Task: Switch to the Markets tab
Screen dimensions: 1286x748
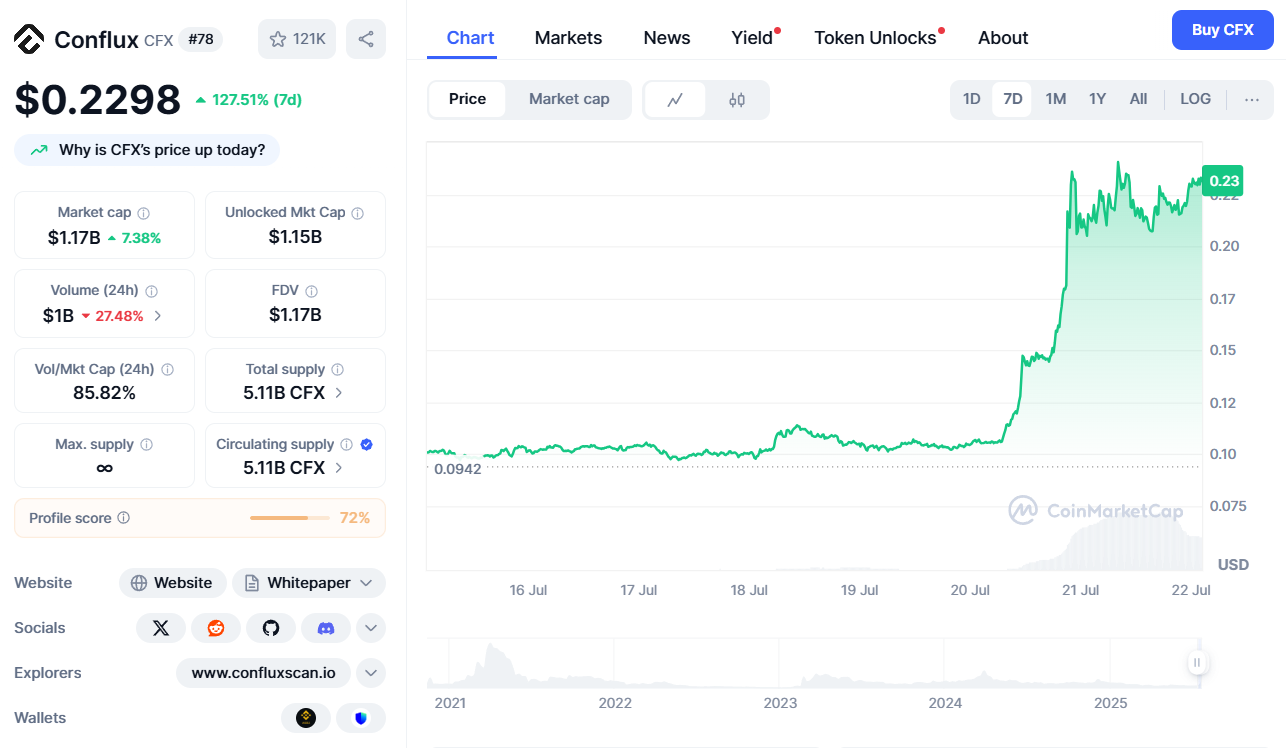Action: (568, 38)
